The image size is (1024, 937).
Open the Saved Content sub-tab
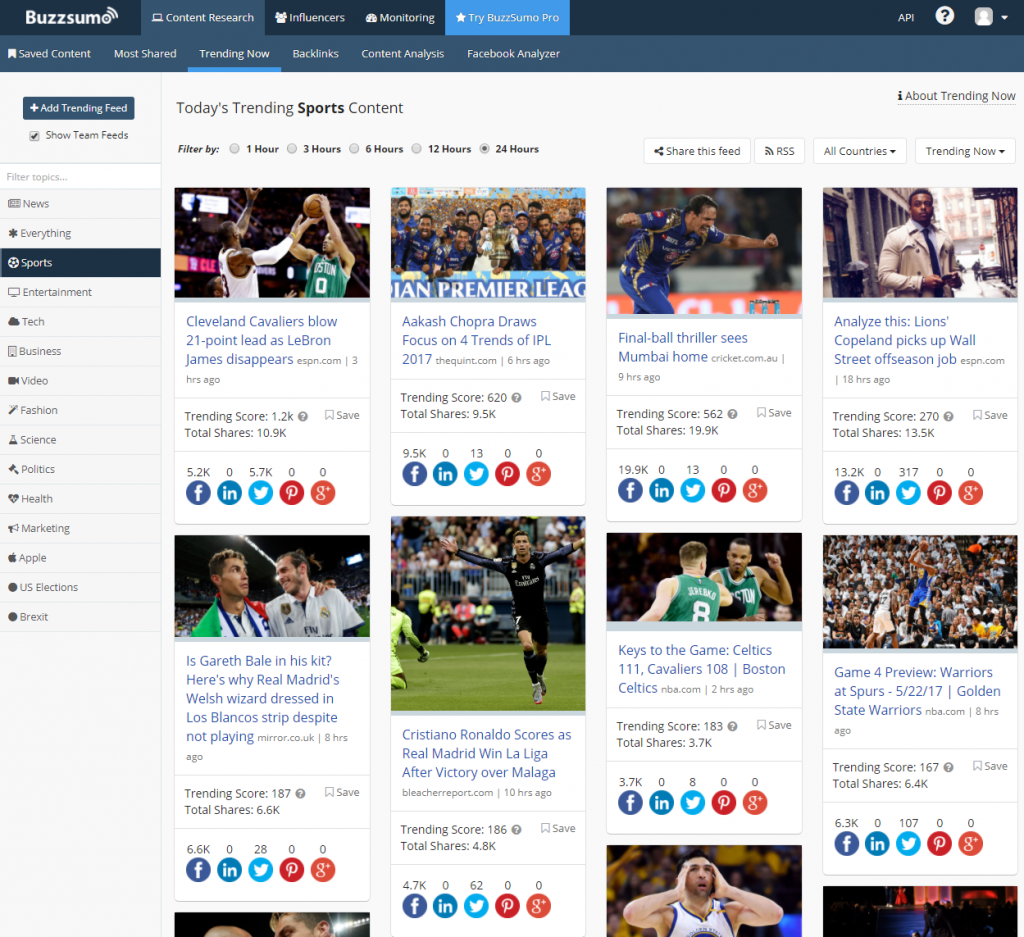point(49,54)
